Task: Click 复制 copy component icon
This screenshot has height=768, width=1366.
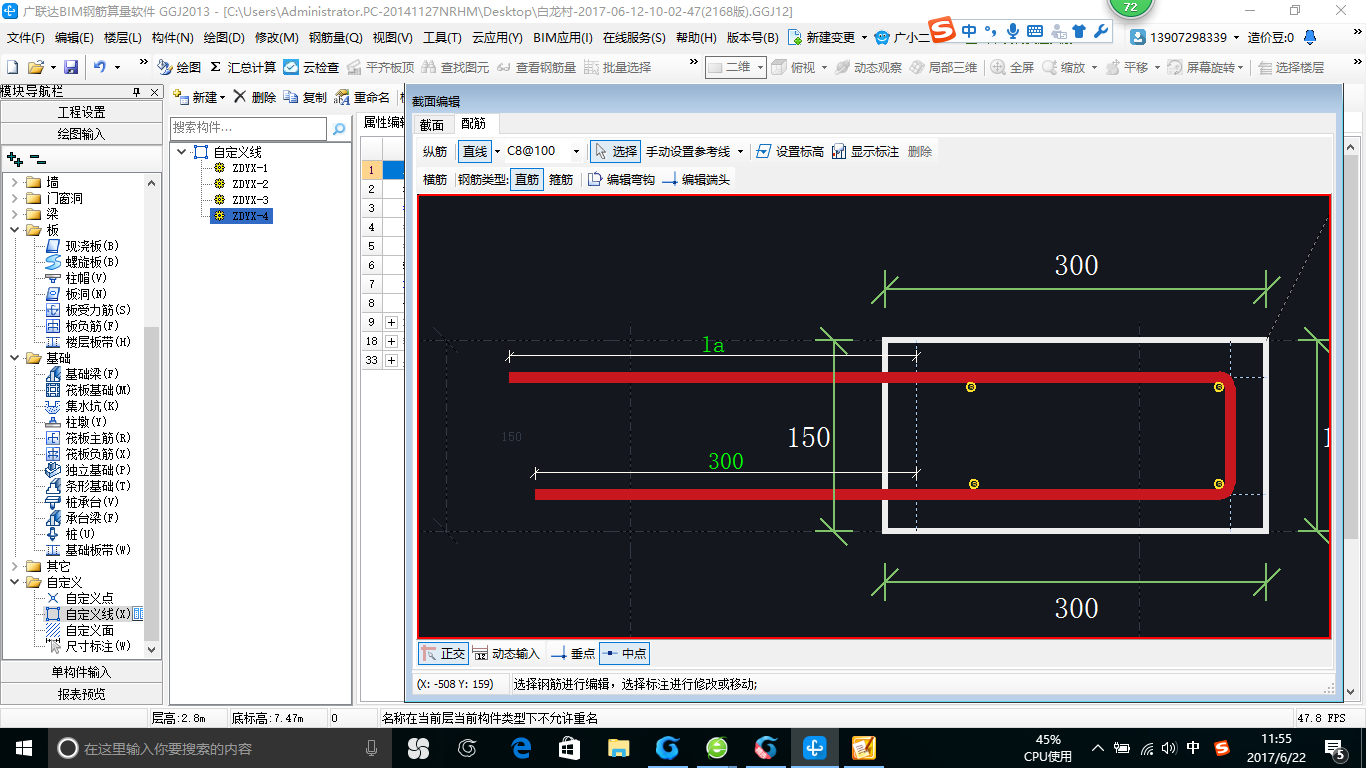Action: pos(306,97)
